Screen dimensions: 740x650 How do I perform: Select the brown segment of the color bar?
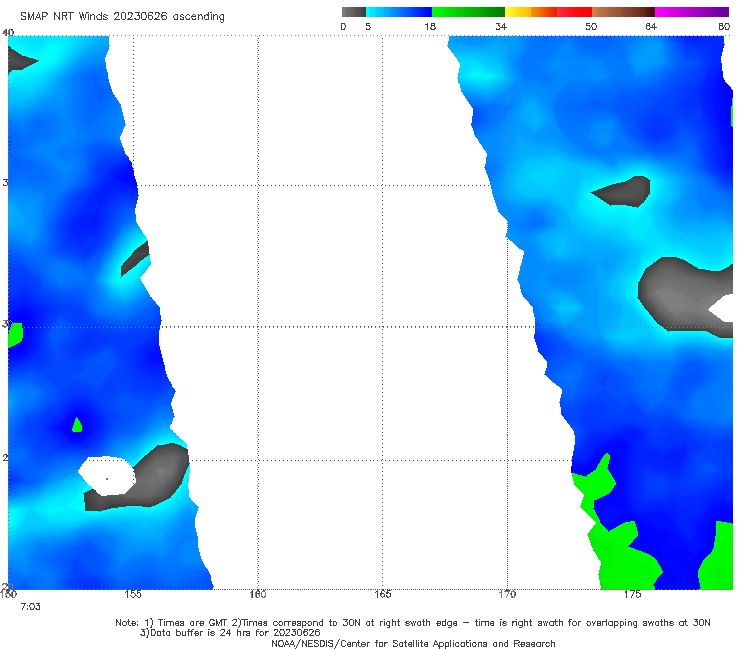tap(623, 12)
